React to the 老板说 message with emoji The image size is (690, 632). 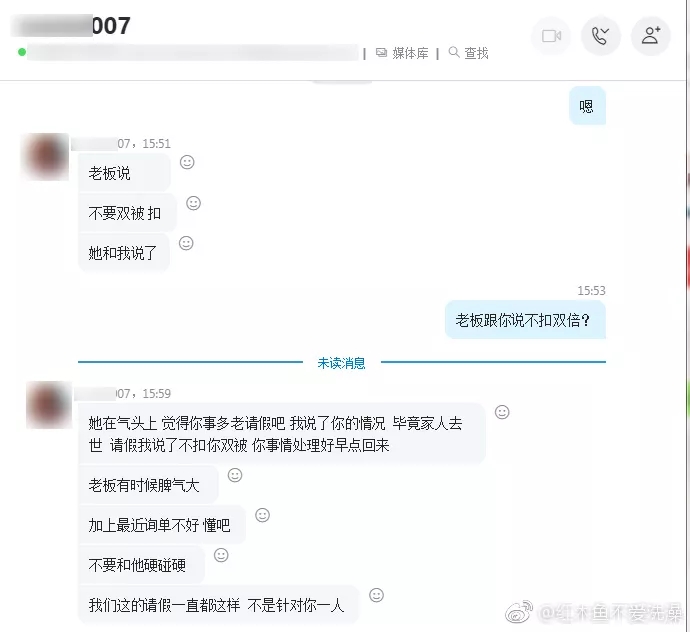point(187,162)
